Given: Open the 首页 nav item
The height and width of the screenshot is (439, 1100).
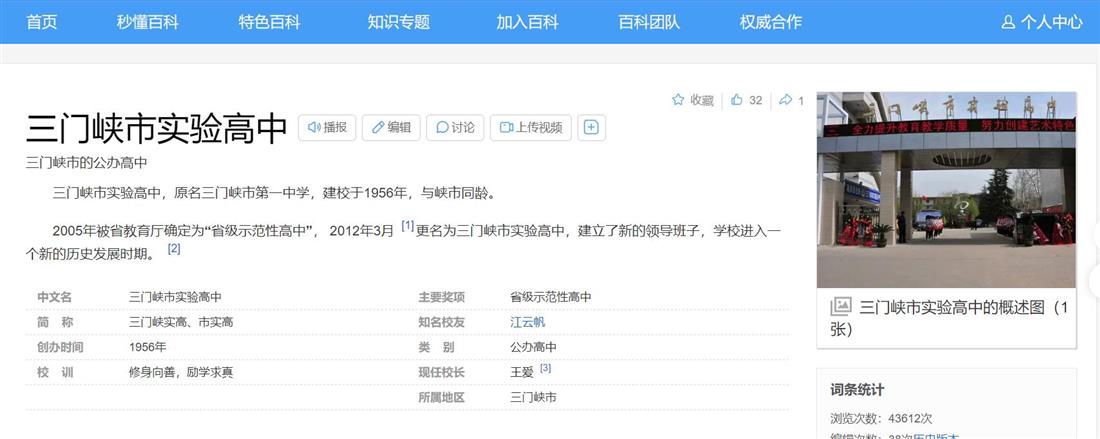Looking at the screenshot, I should coord(41,22).
